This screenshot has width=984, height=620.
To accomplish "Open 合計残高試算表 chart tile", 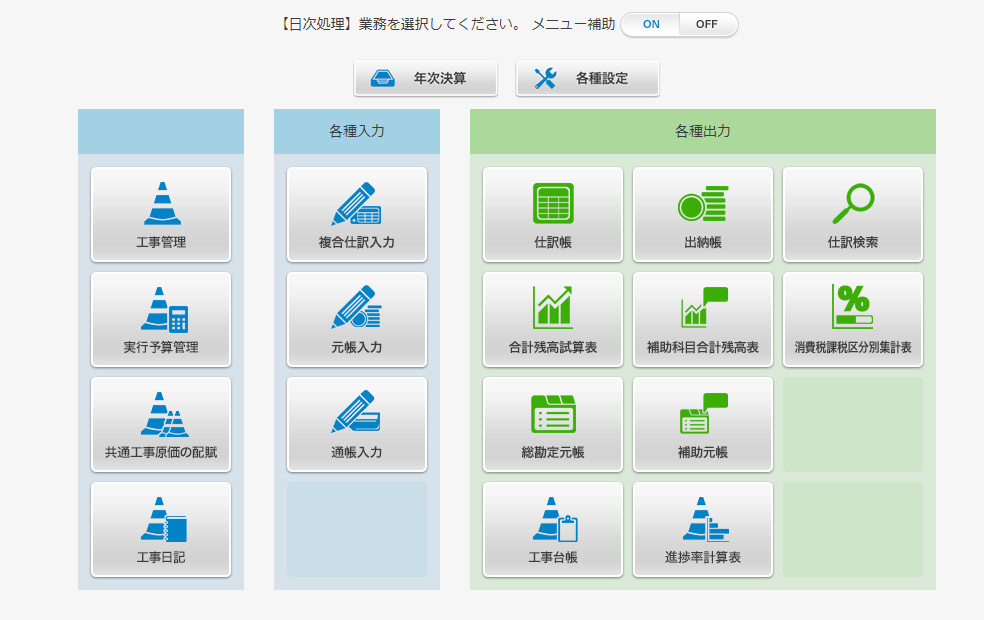I will click(552, 319).
